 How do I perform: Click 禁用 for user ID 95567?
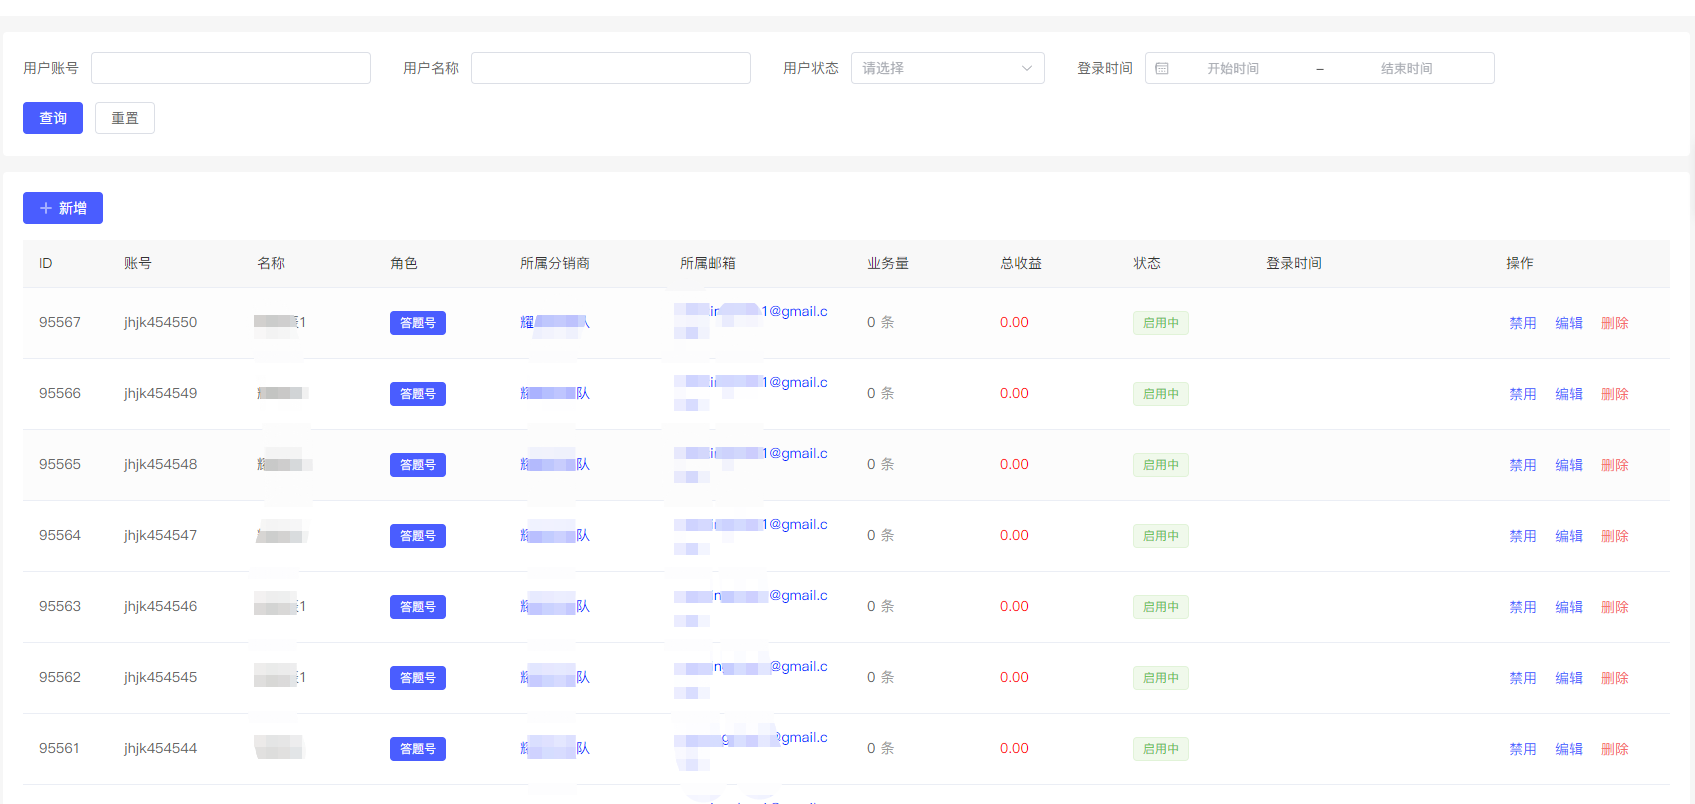tap(1522, 323)
